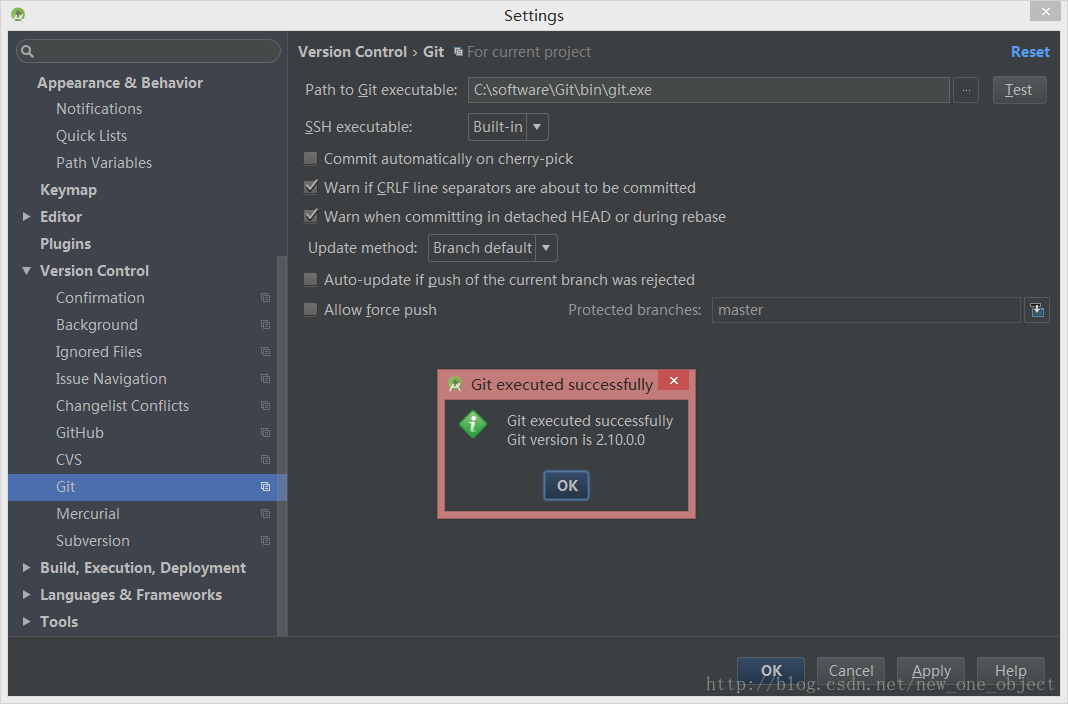This screenshot has width=1068, height=704.
Task: Select the Background item under Version Control
Action: point(97,325)
